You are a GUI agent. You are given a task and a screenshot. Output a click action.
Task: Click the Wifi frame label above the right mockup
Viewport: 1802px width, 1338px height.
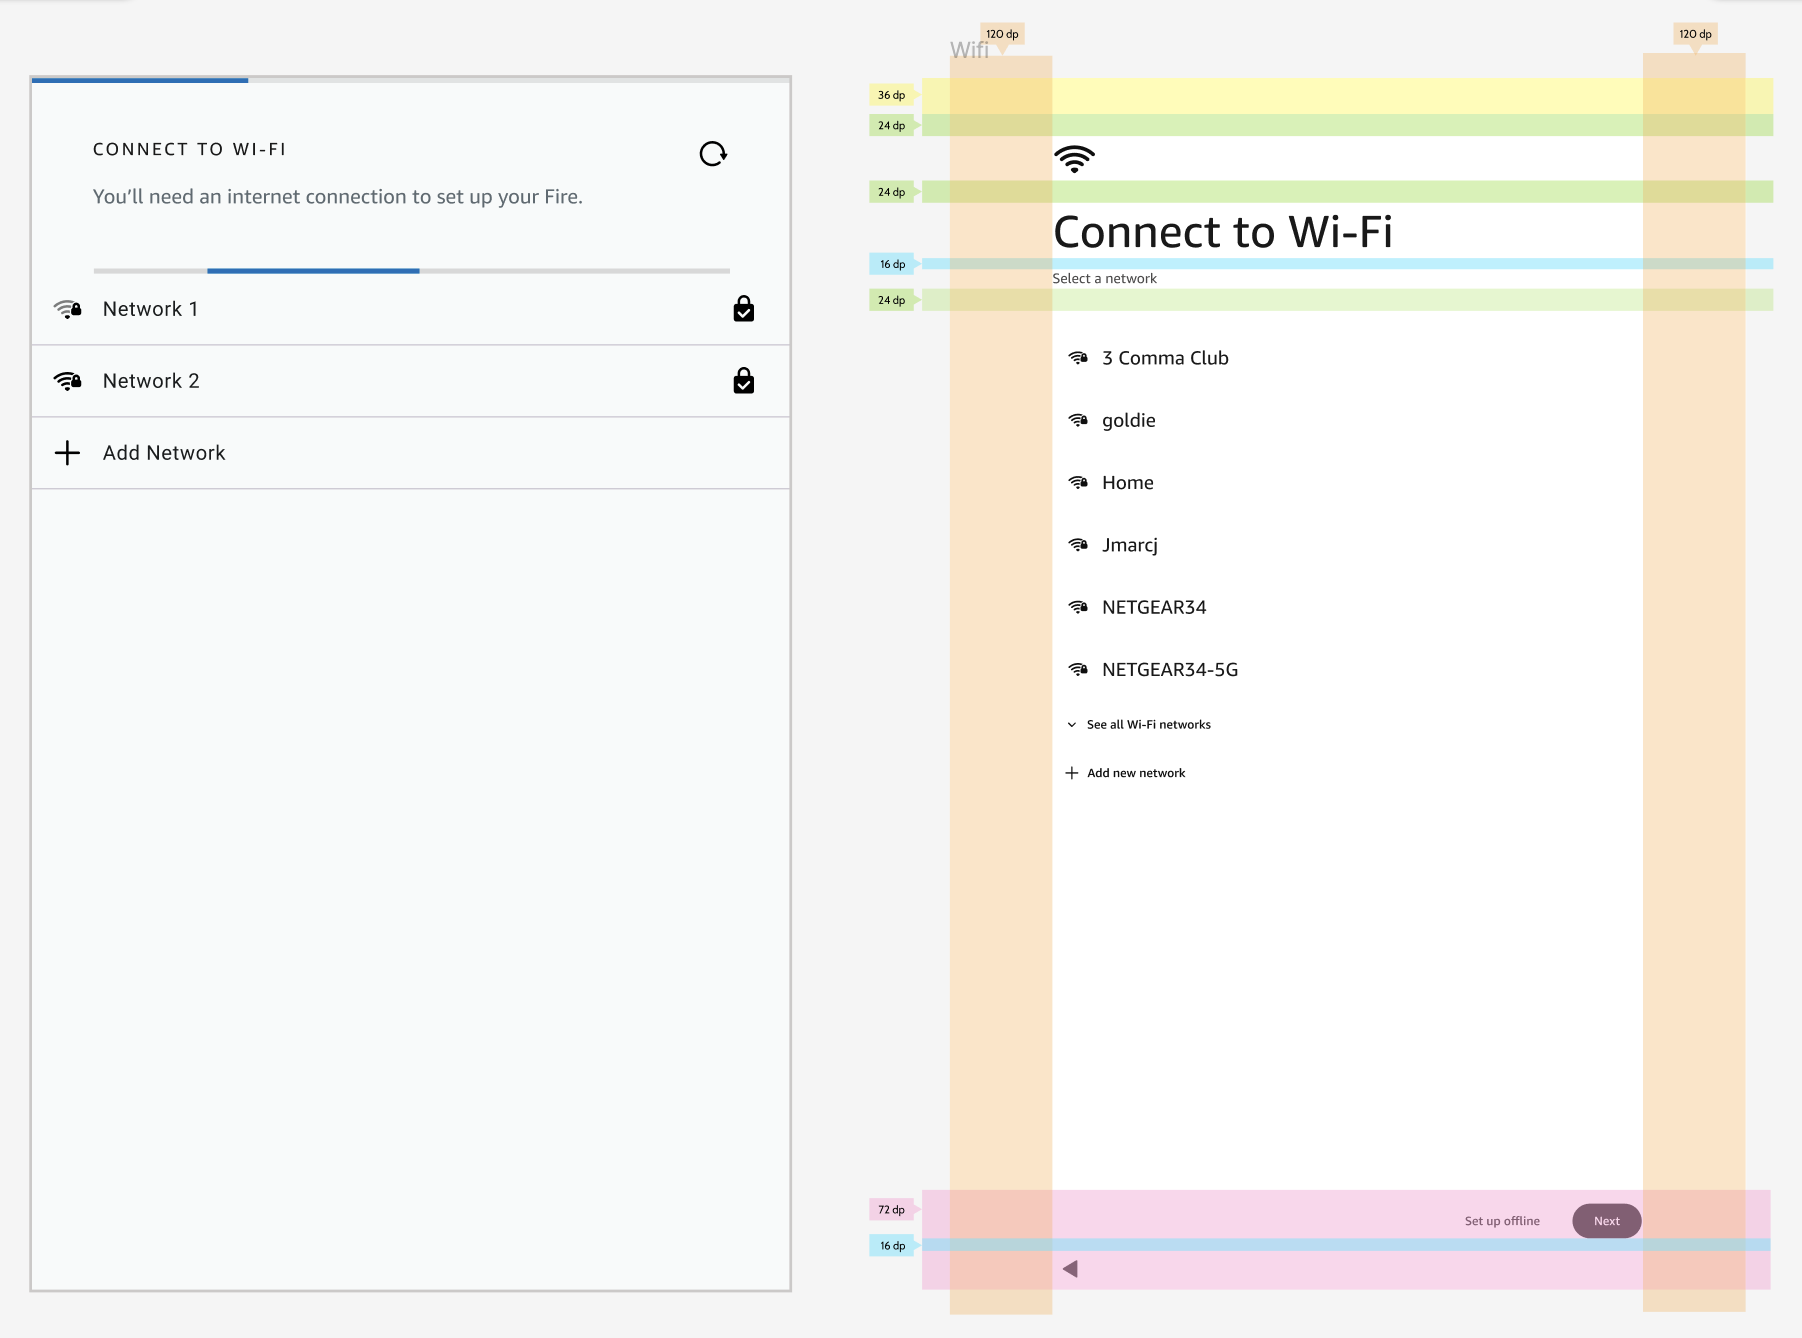[969, 50]
